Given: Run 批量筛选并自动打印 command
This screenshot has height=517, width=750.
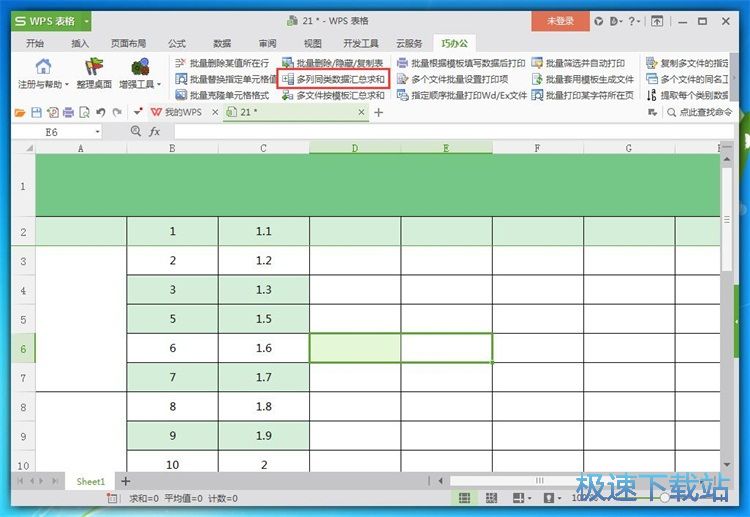Looking at the screenshot, I should (x=578, y=63).
